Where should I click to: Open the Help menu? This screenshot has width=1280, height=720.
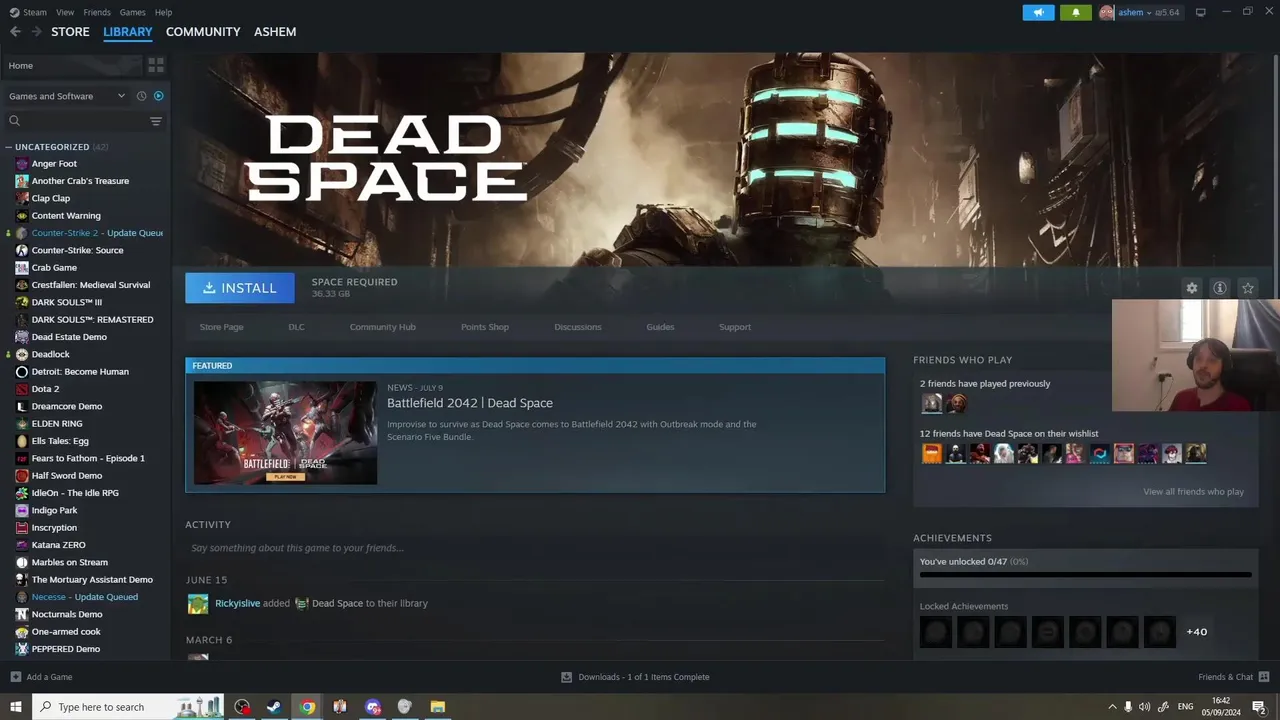pyautogui.click(x=163, y=12)
